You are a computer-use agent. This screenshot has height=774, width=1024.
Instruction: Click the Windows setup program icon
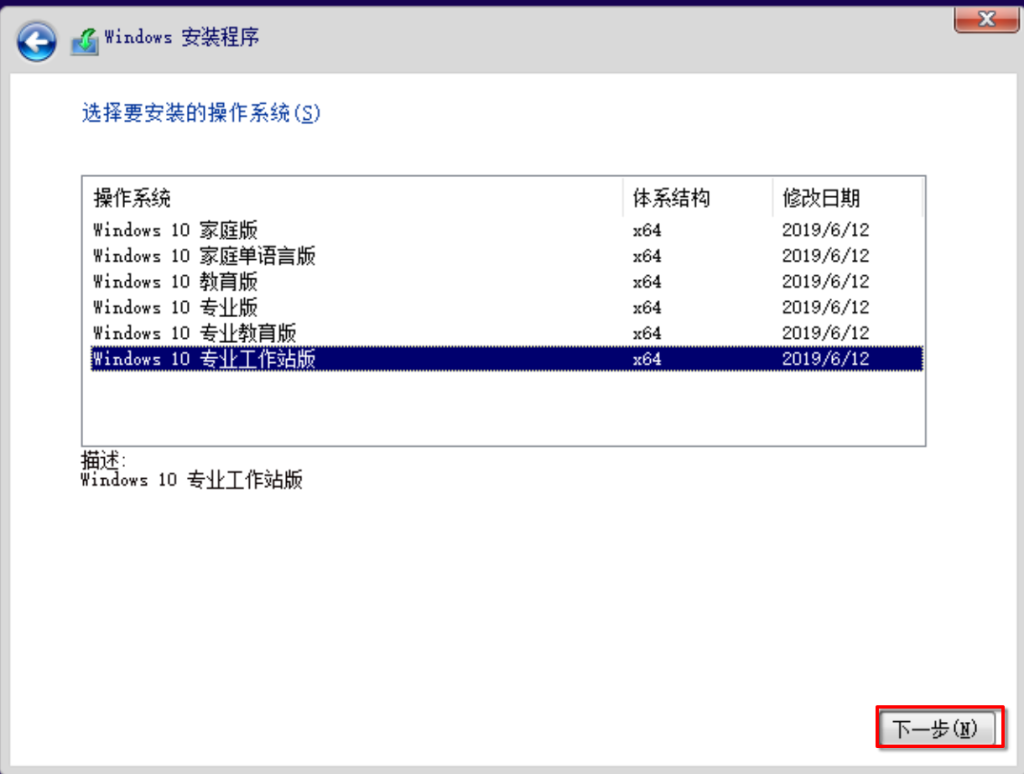coord(85,41)
